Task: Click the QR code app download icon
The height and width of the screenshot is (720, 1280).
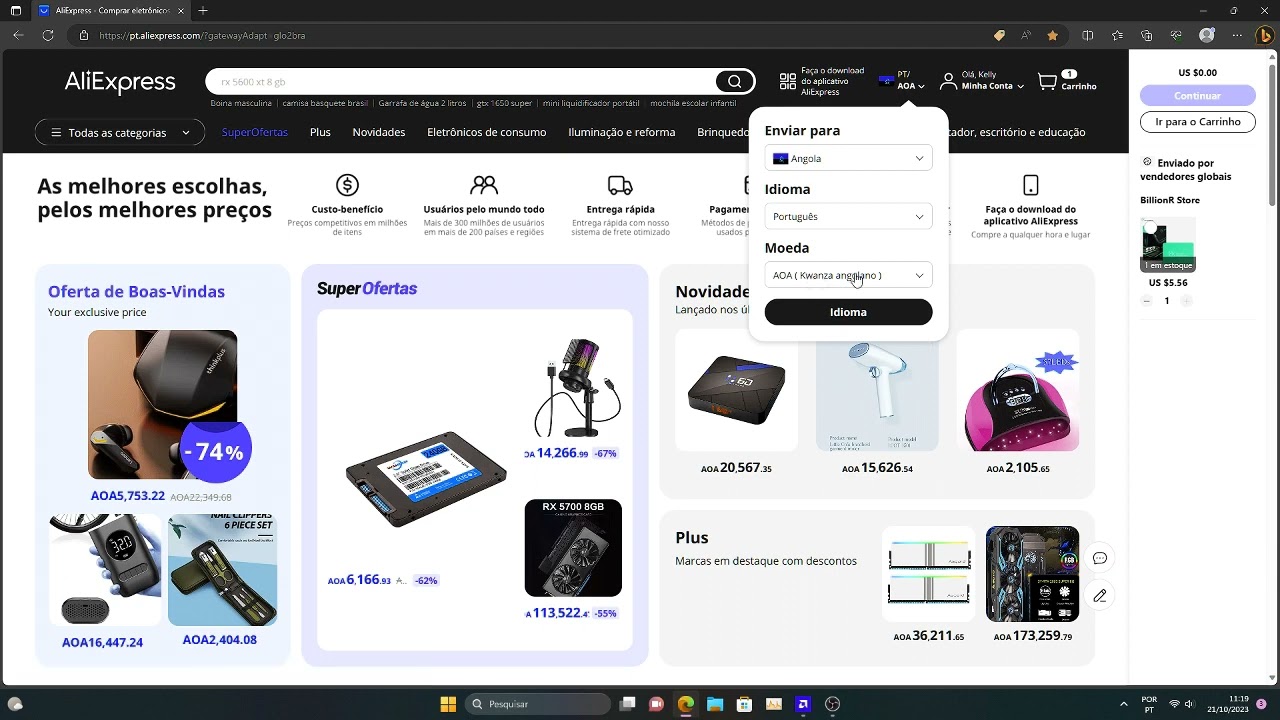Action: [788, 82]
